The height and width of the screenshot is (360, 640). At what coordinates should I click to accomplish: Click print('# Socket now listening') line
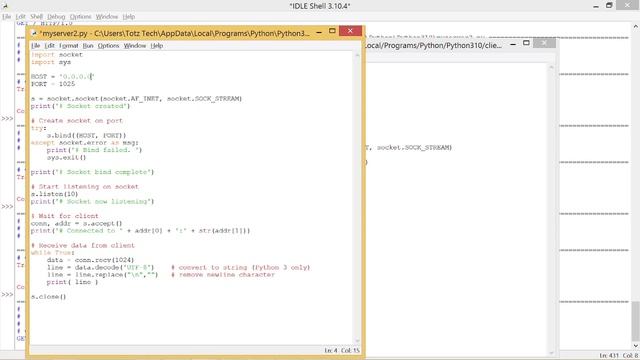pyautogui.click(x=92, y=202)
